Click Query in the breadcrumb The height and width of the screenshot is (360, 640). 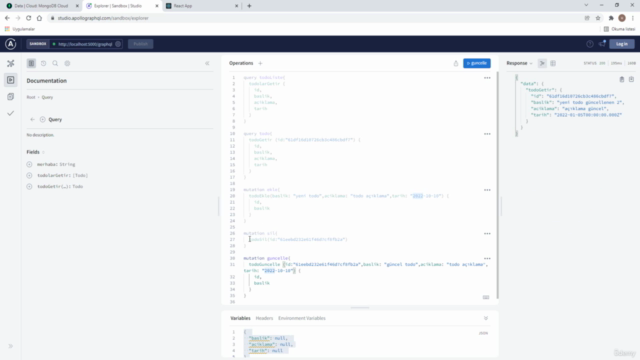click(47, 97)
